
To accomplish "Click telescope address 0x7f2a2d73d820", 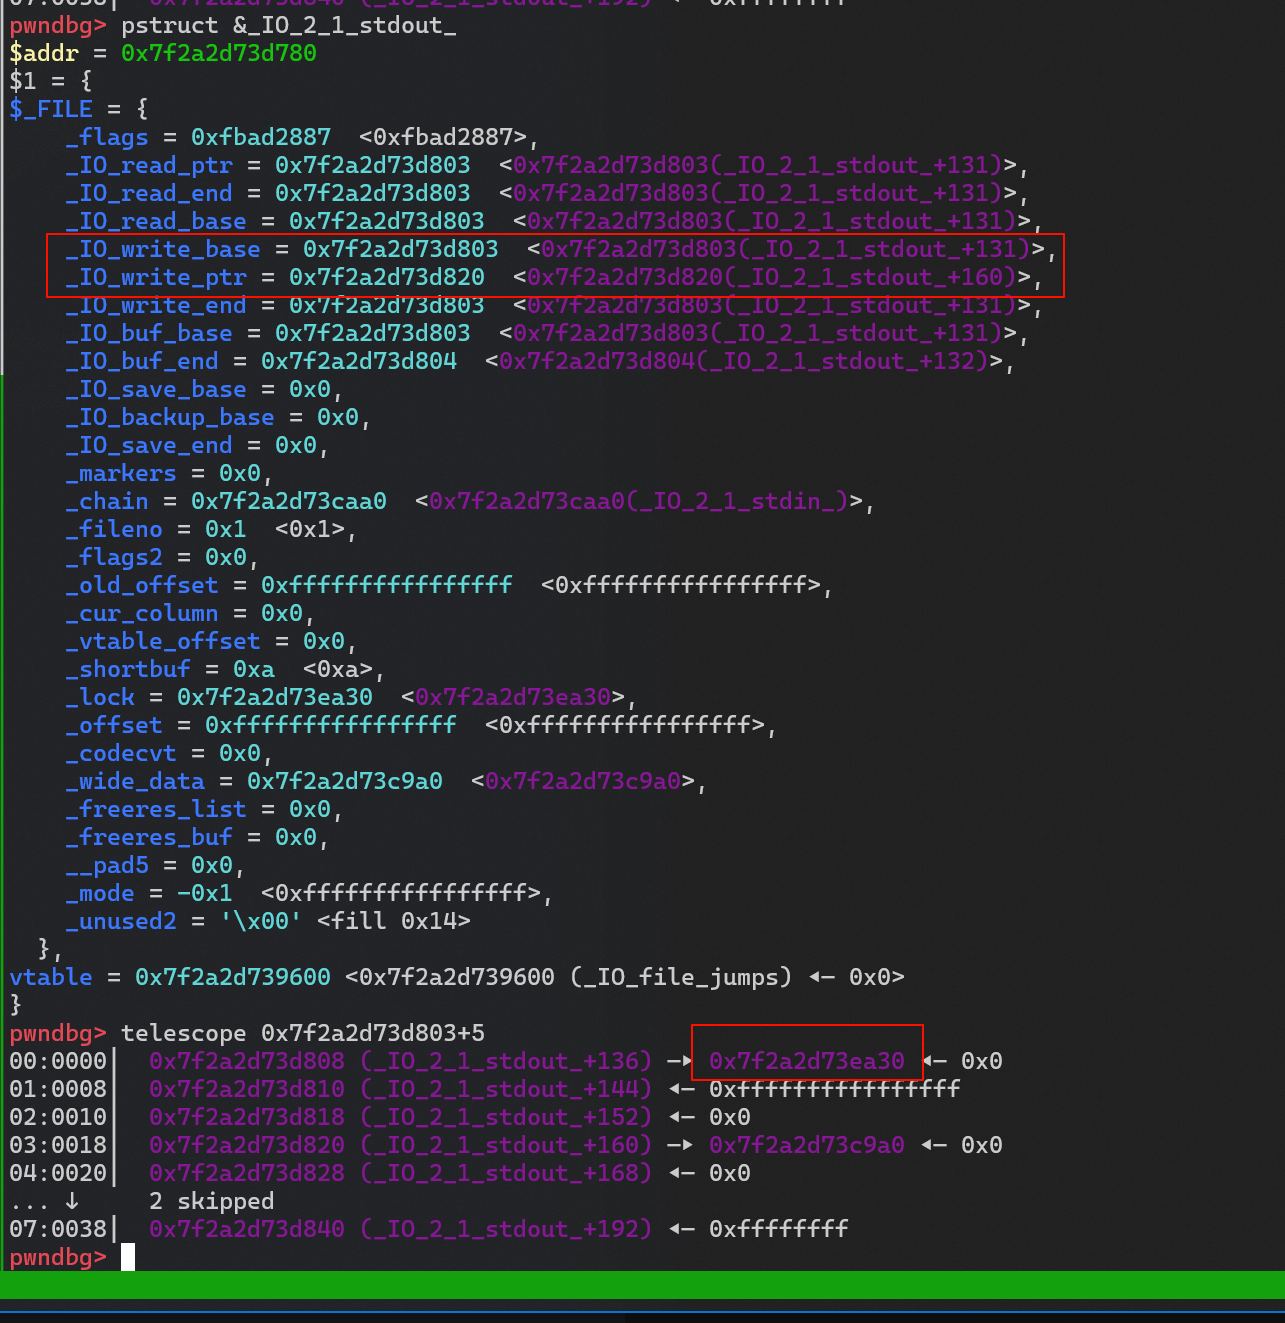I will click(x=247, y=1145).
